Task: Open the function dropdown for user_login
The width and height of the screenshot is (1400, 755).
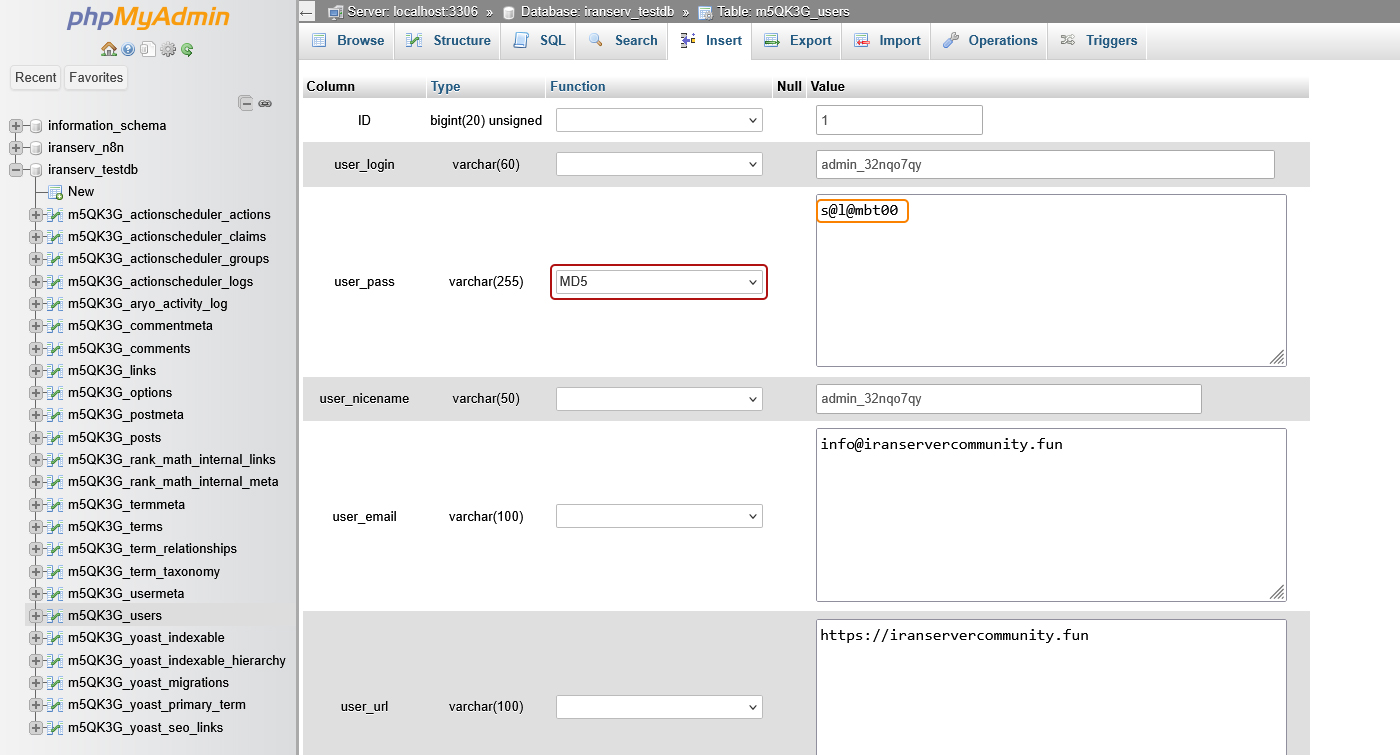Action: pyautogui.click(x=659, y=164)
